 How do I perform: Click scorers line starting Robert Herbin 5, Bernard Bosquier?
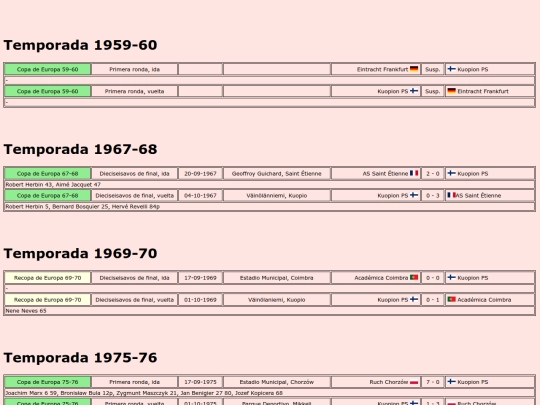(83, 207)
